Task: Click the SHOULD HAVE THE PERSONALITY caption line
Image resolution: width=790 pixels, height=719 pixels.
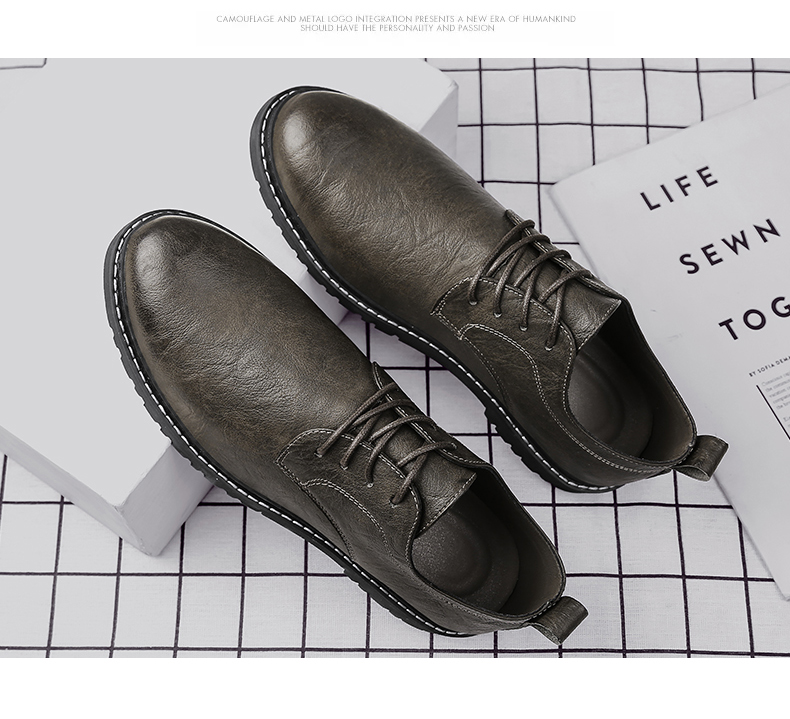Action: [396, 29]
